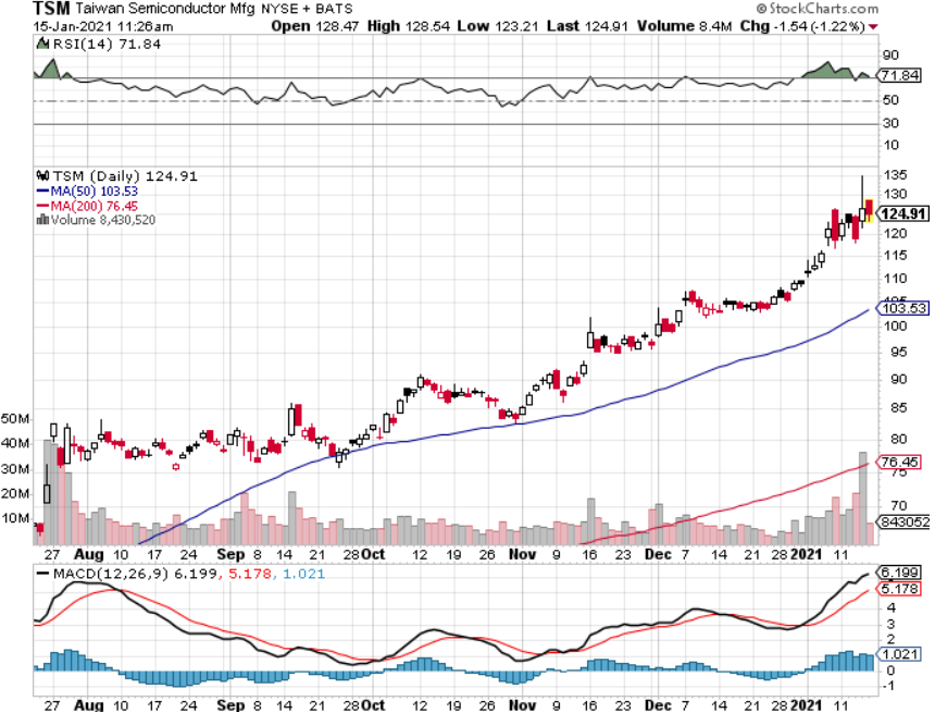Click the High 128.54 value

coord(408,27)
